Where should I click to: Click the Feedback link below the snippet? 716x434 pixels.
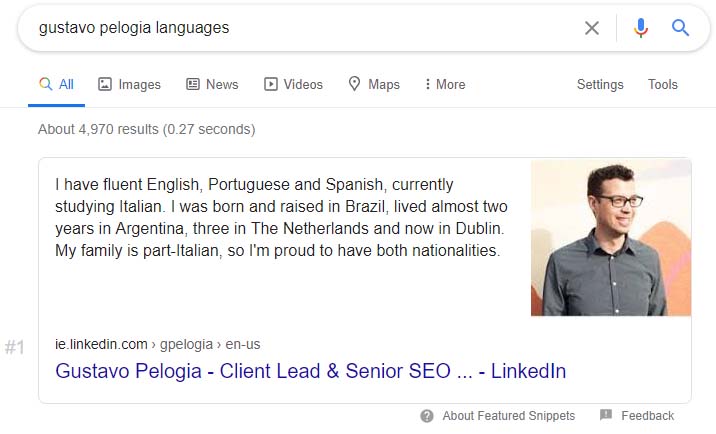(x=648, y=416)
